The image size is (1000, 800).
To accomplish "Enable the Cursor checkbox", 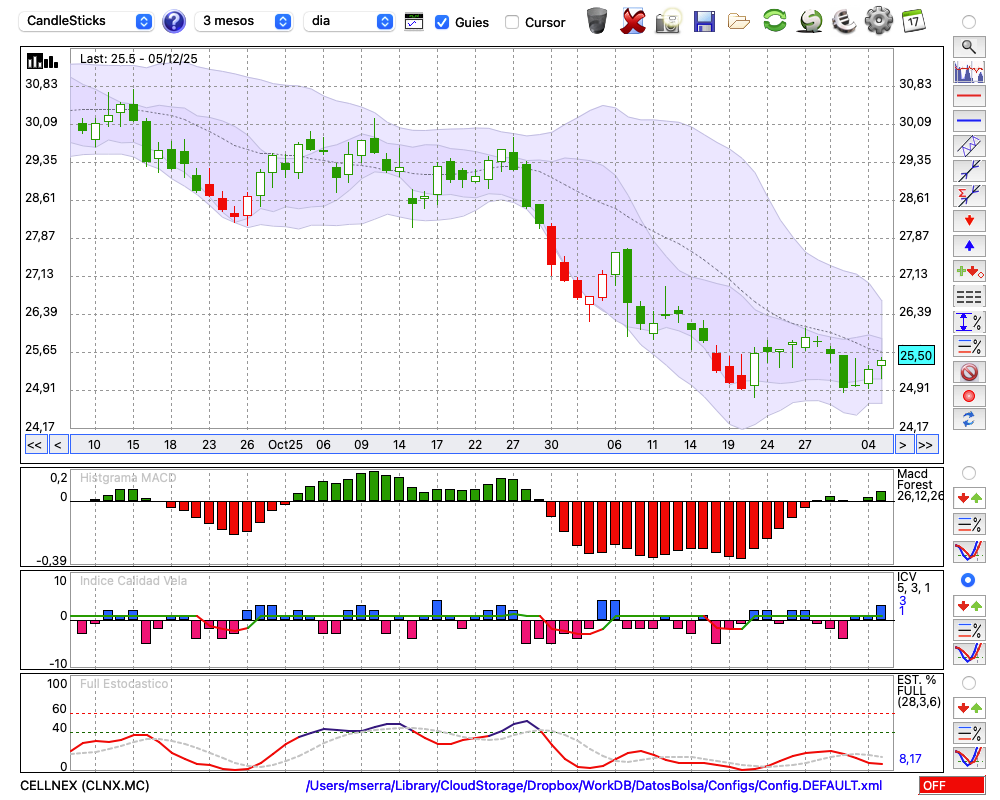I will 512,22.
